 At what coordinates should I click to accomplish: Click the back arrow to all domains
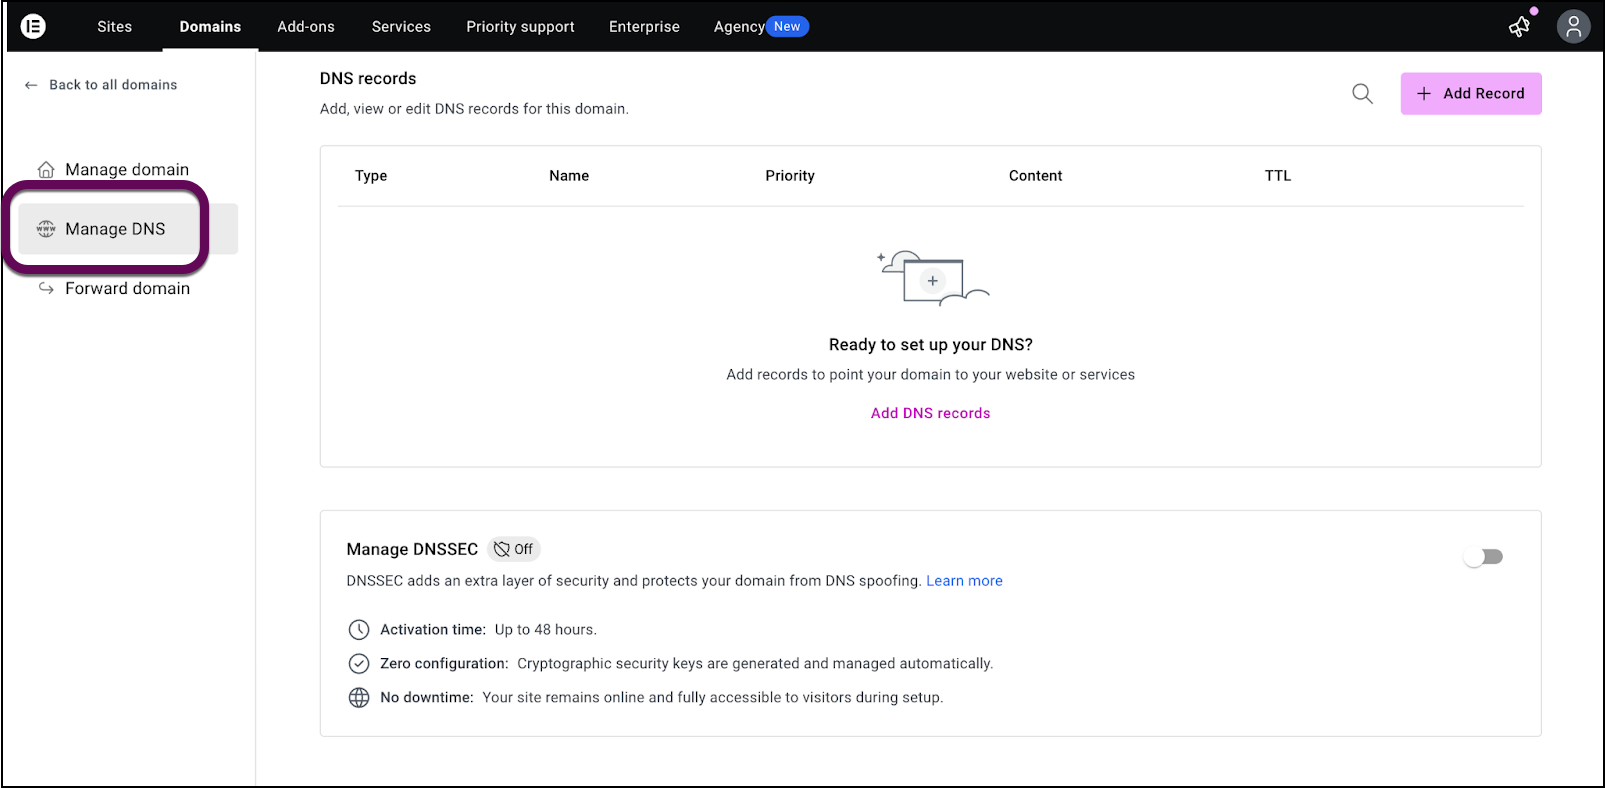pyautogui.click(x=31, y=85)
